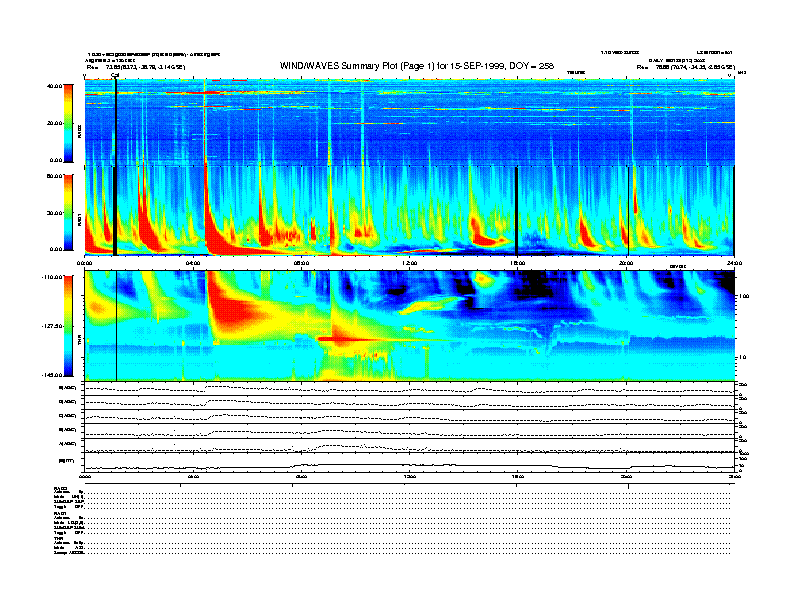This screenshot has height=612, width=792.
Task: Click the -127.50 tick on TNR color scale
Action: click(x=52, y=326)
